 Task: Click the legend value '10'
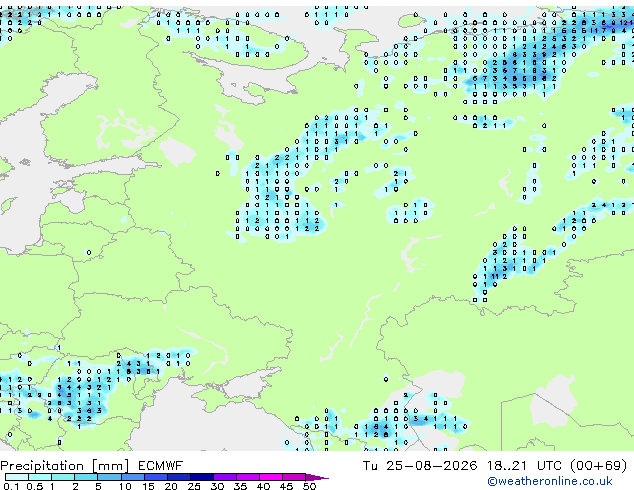tap(125, 486)
